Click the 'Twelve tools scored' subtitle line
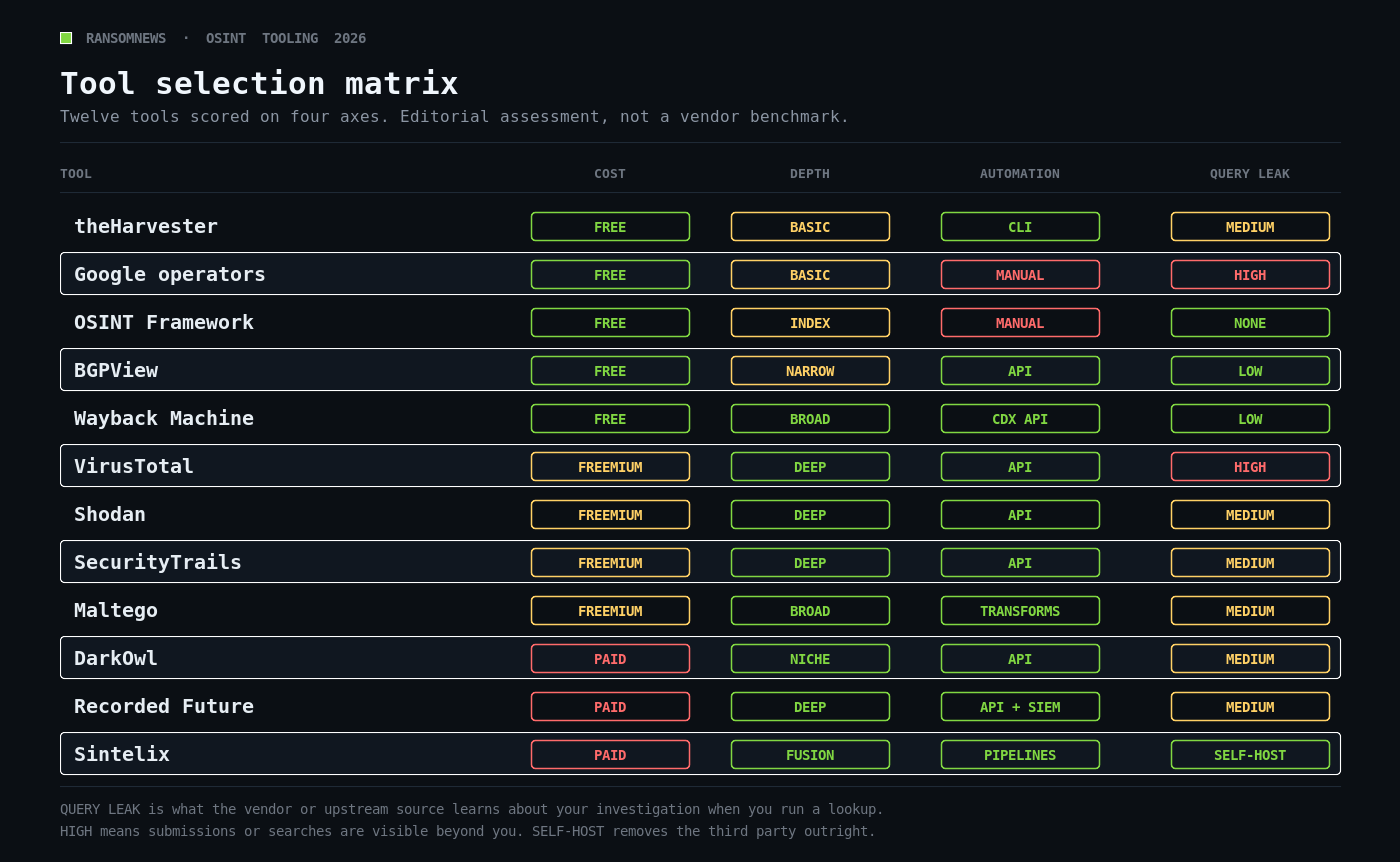The height and width of the screenshot is (862, 1400). [455, 116]
